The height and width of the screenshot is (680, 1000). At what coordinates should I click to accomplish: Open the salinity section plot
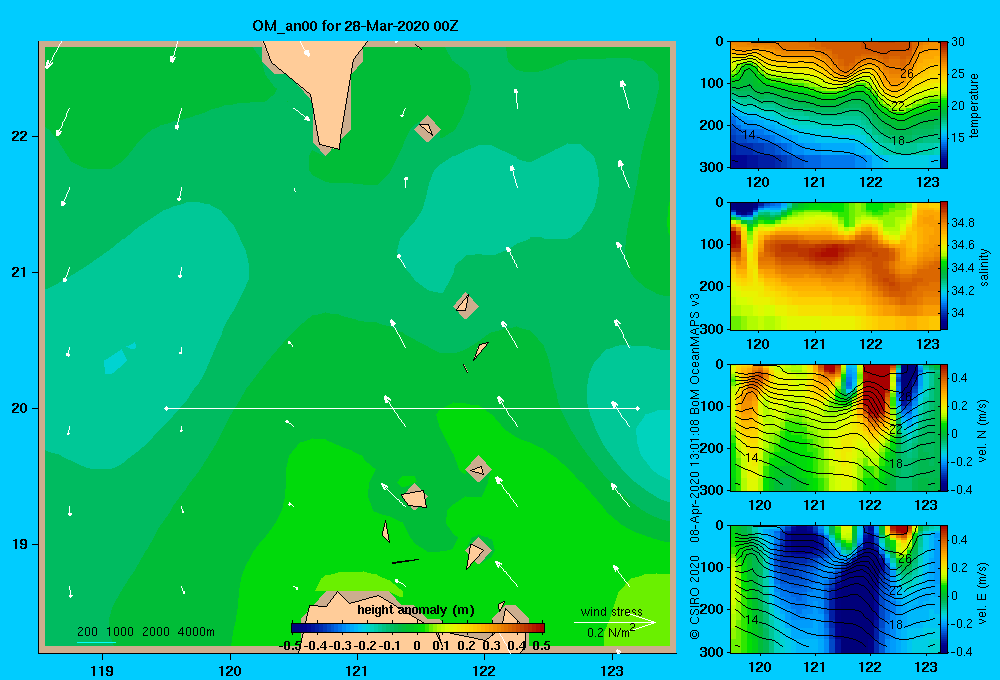point(835,266)
